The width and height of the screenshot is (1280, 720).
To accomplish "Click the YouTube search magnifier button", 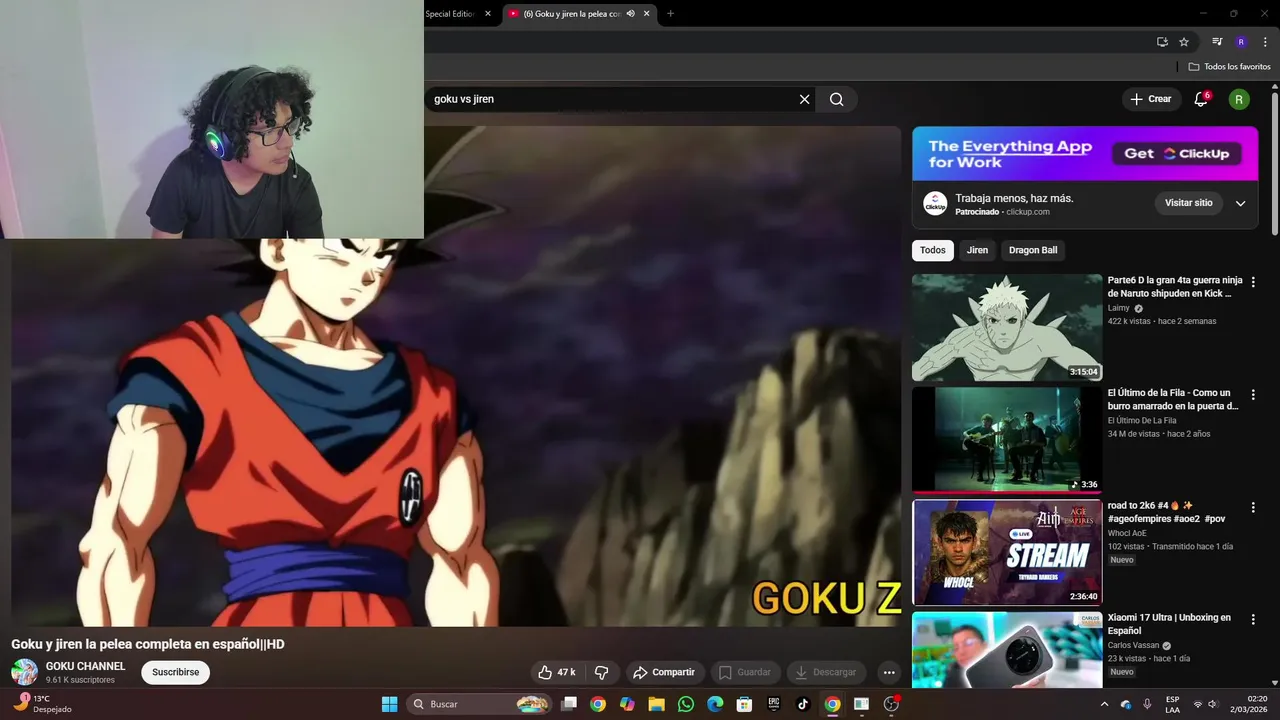I will tap(837, 99).
